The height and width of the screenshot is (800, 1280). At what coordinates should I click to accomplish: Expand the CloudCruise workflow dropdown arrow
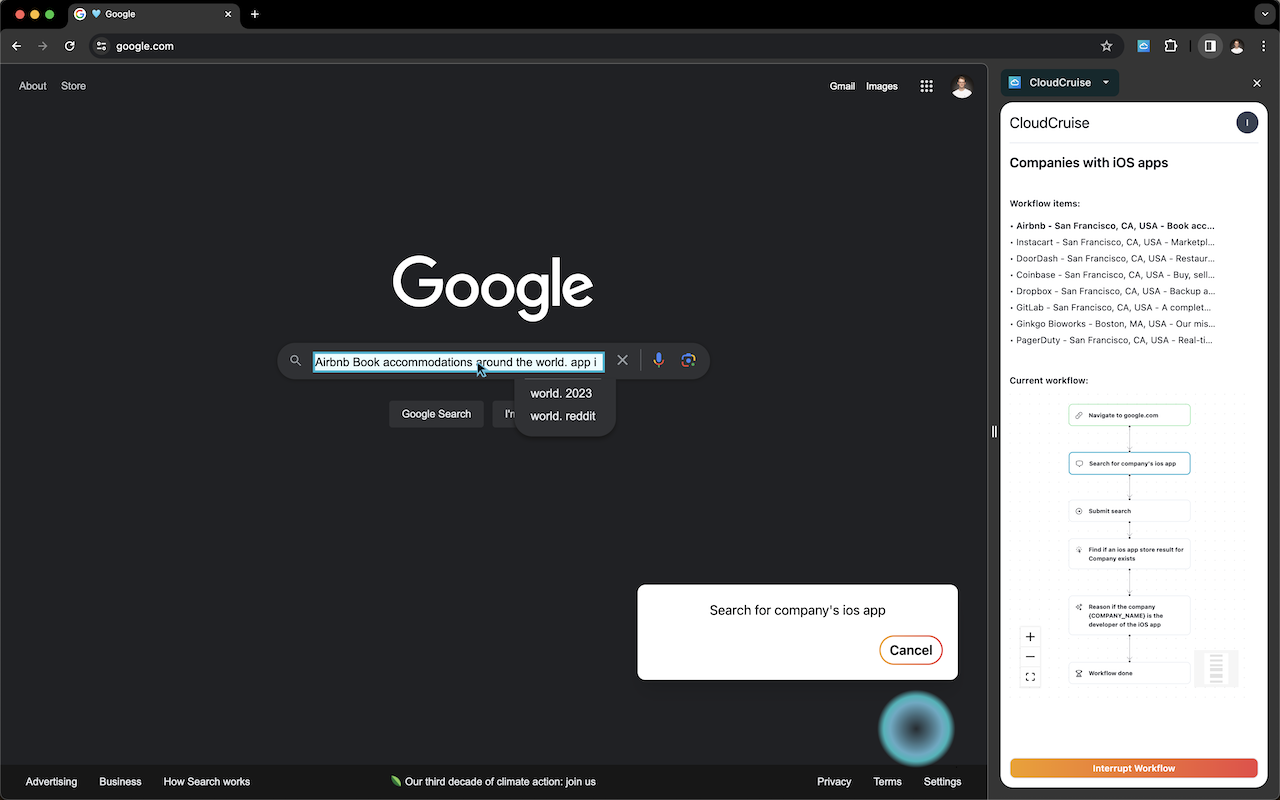point(1106,83)
